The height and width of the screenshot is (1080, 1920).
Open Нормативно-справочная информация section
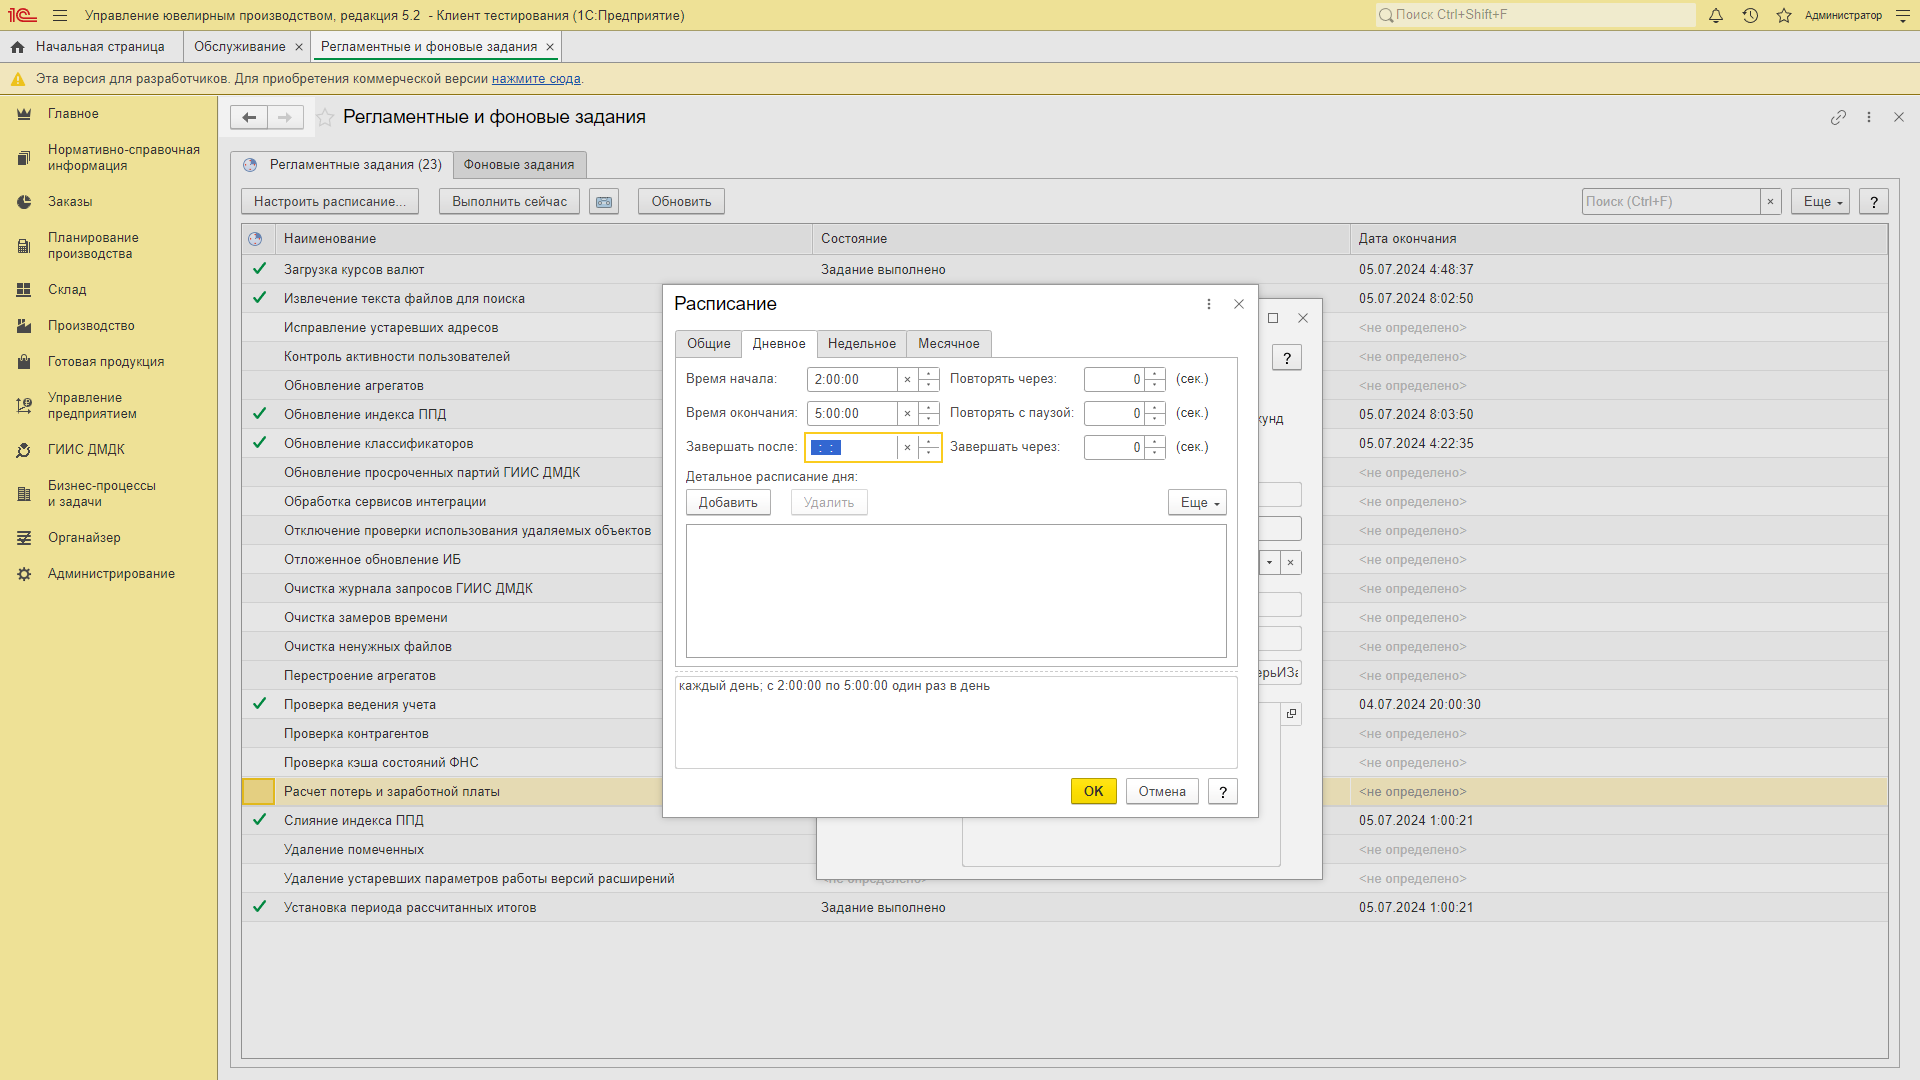coord(108,158)
